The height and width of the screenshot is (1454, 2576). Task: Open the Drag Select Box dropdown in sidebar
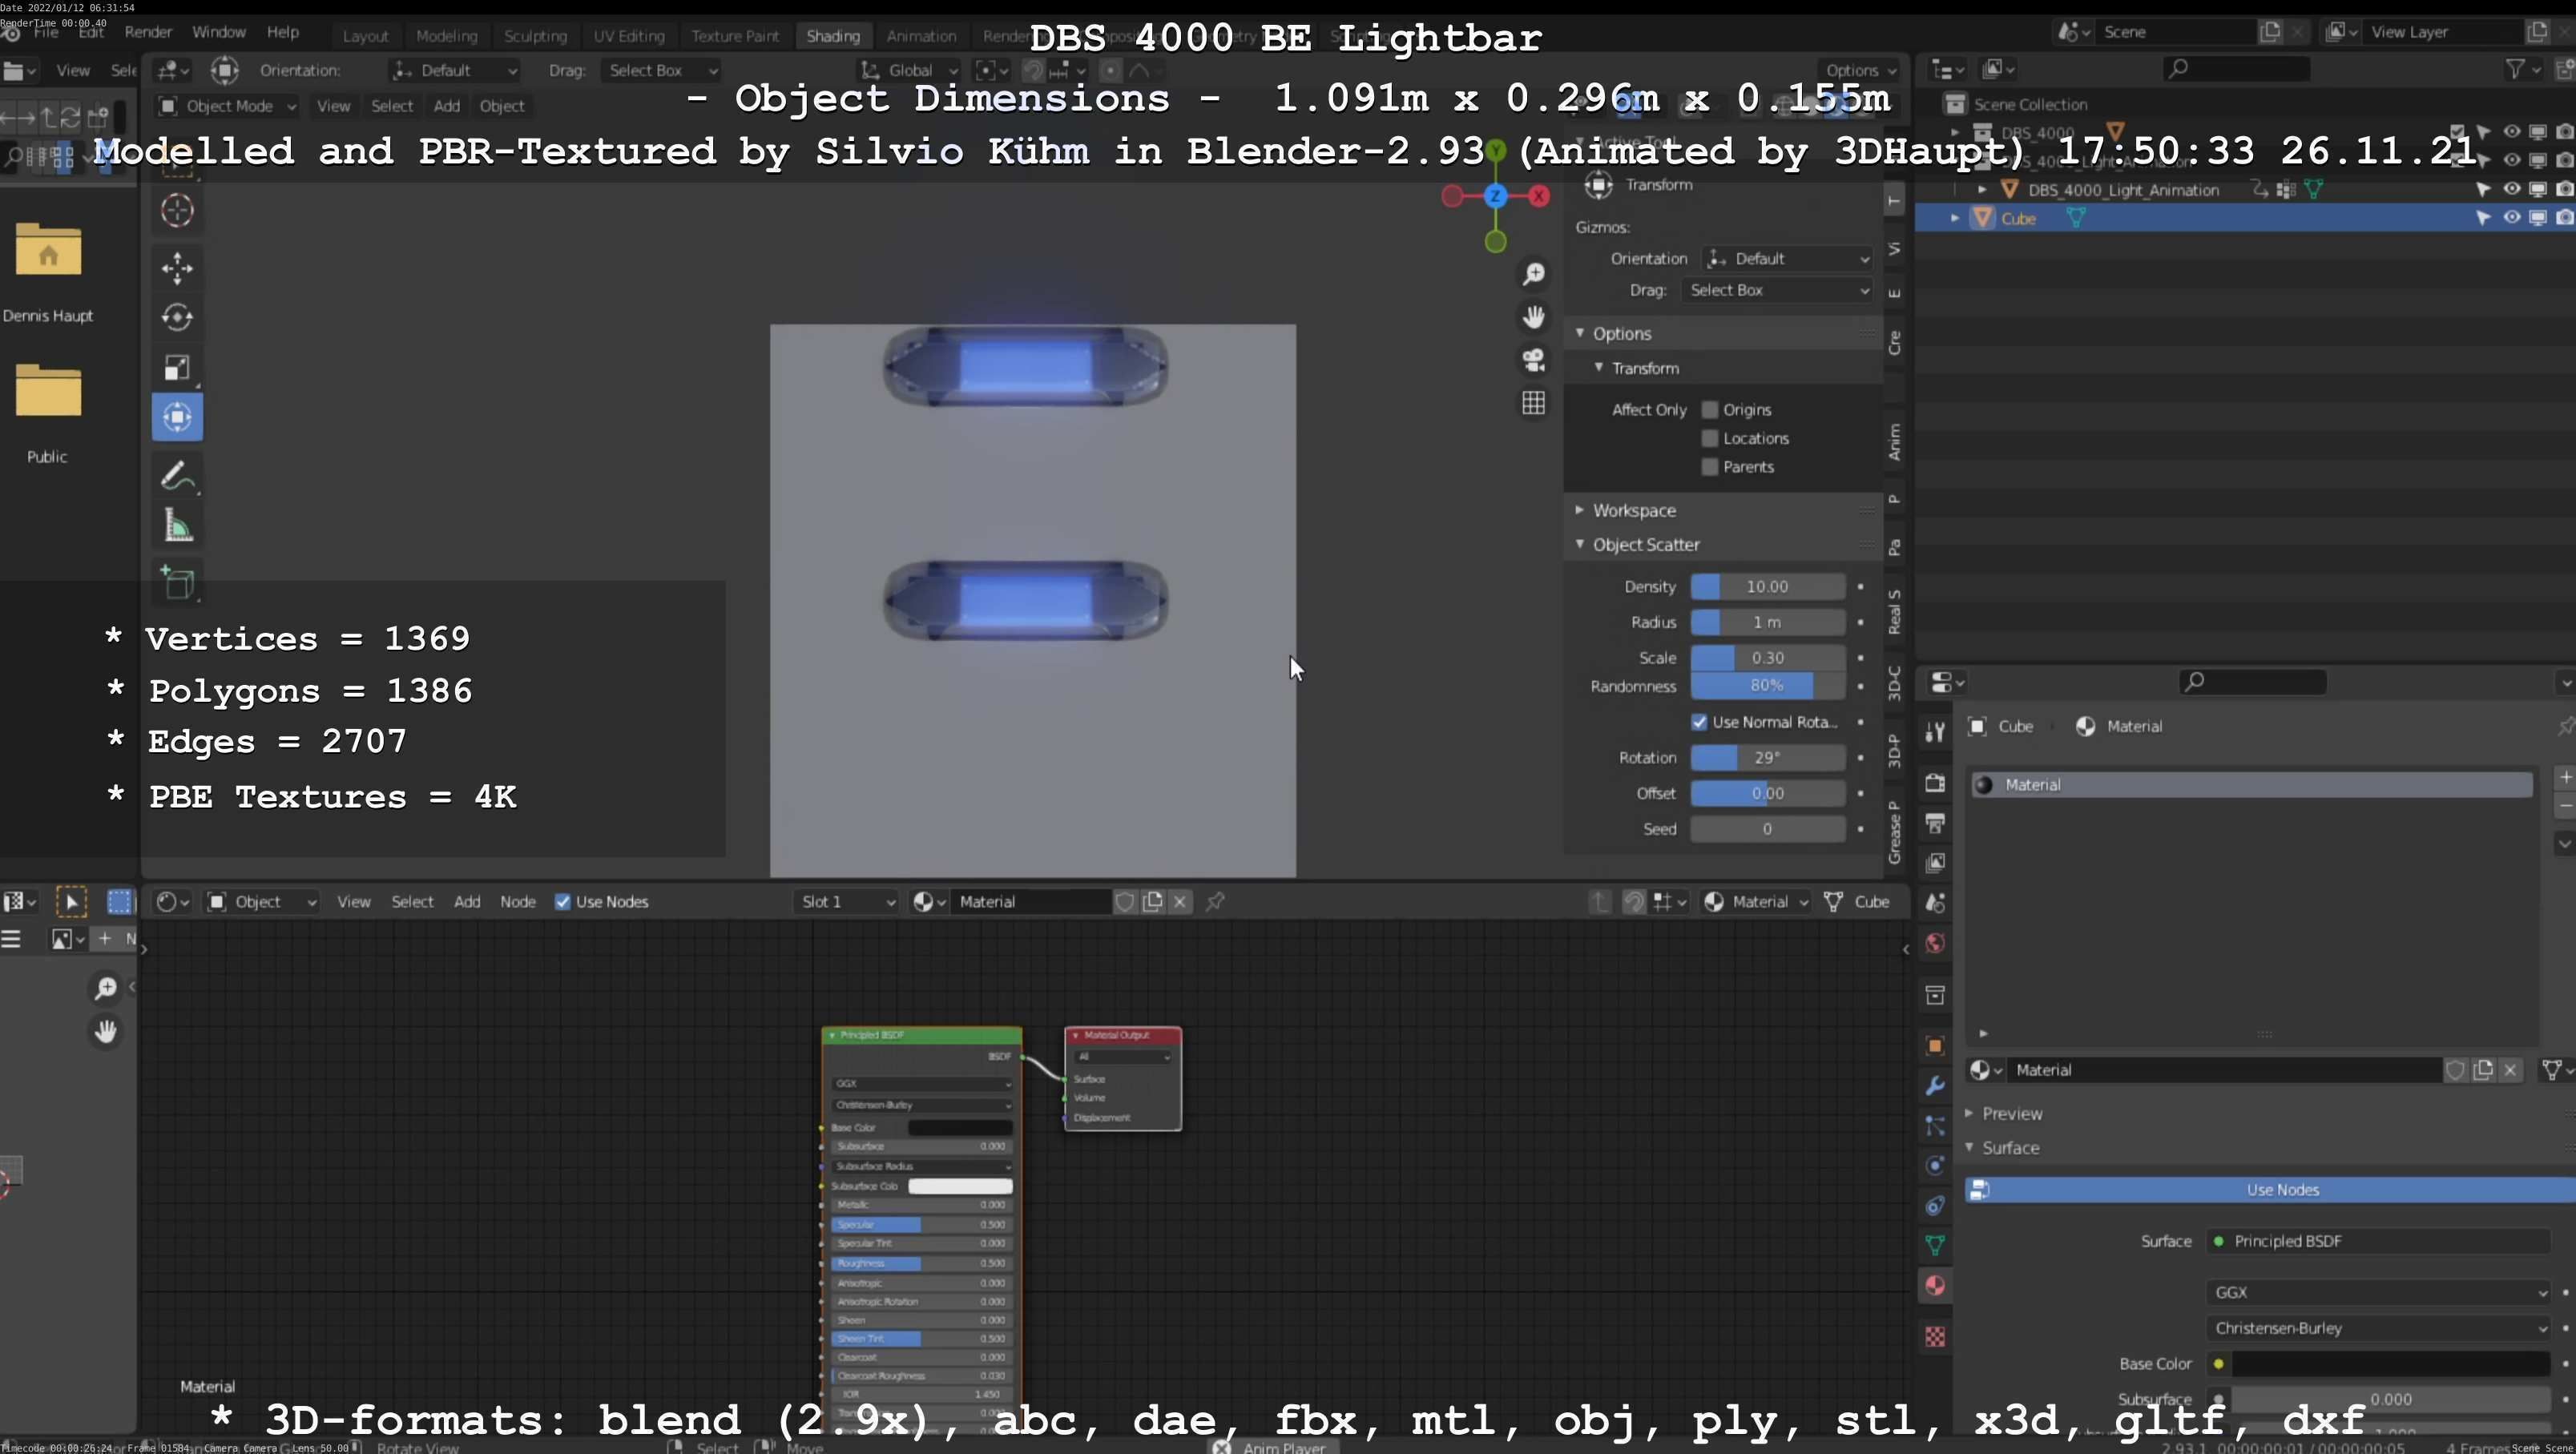tap(1777, 290)
